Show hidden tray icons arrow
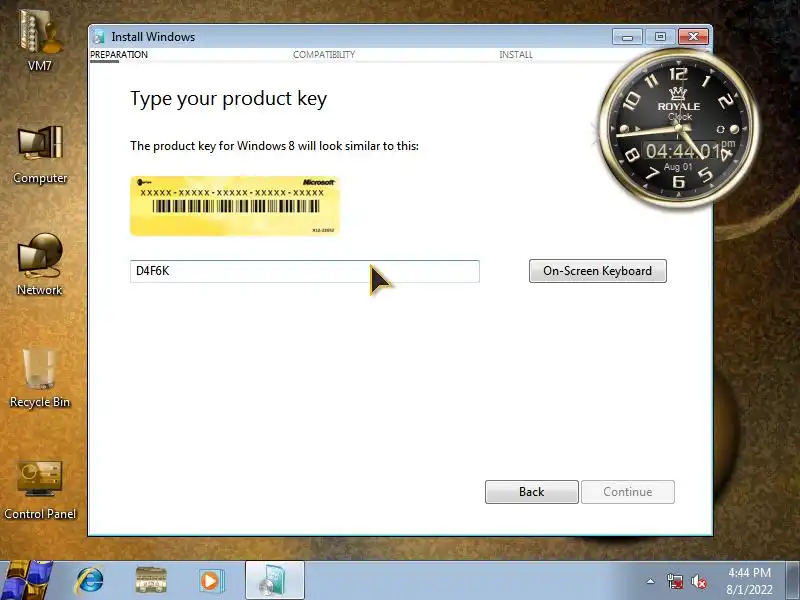Screen dimensions: 800x600 [651, 581]
